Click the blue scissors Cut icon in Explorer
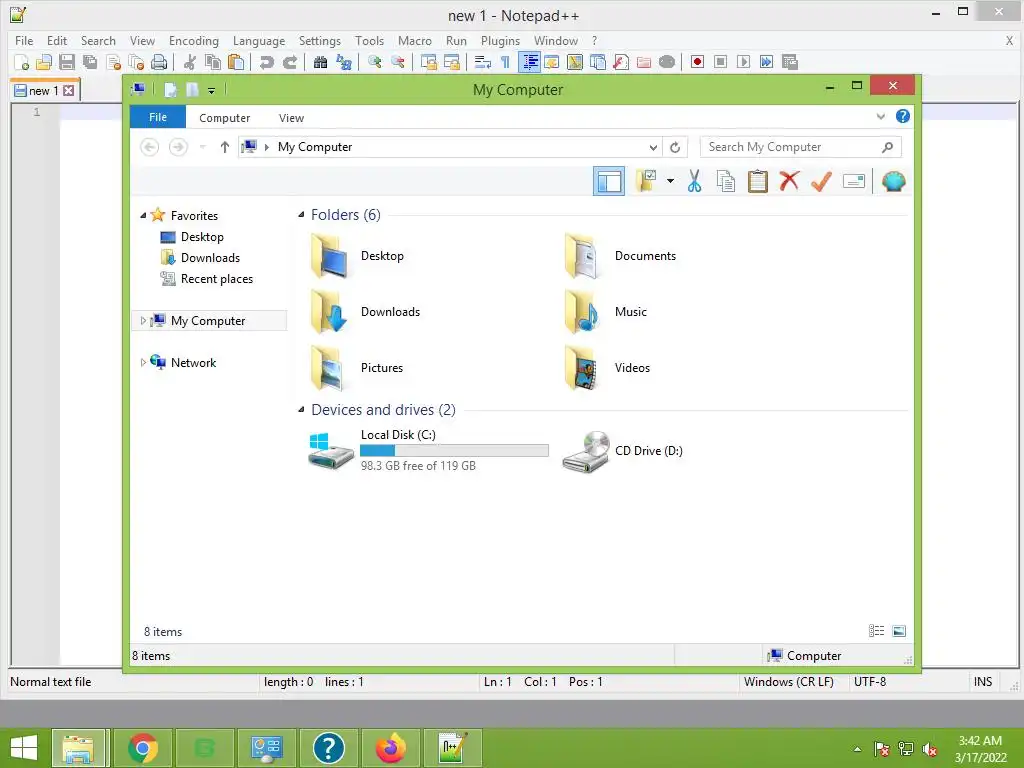The height and width of the screenshot is (768, 1024). pos(694,181)
